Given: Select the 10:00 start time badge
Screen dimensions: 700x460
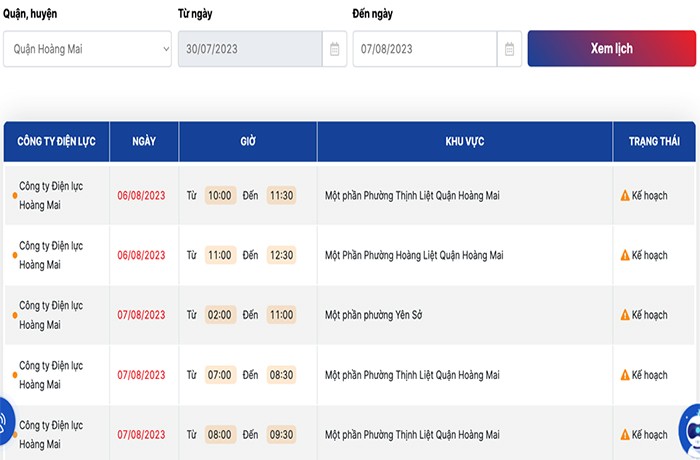Looking at the screenshot, I should 220,195.
